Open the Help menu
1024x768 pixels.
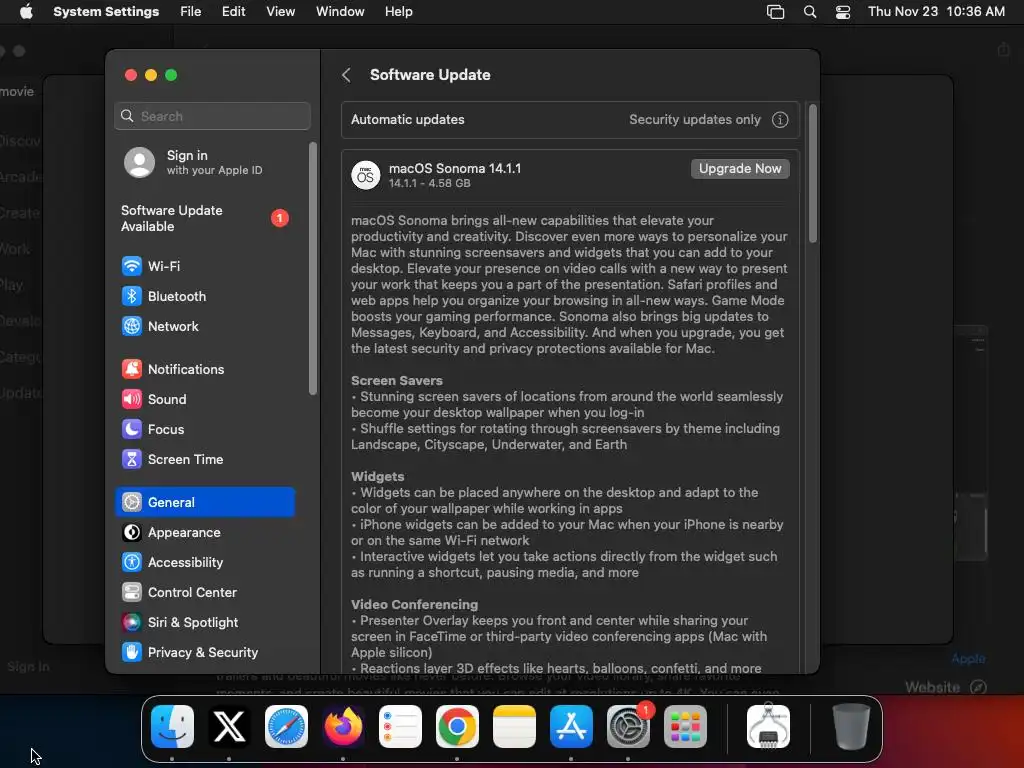pos(398,12)
